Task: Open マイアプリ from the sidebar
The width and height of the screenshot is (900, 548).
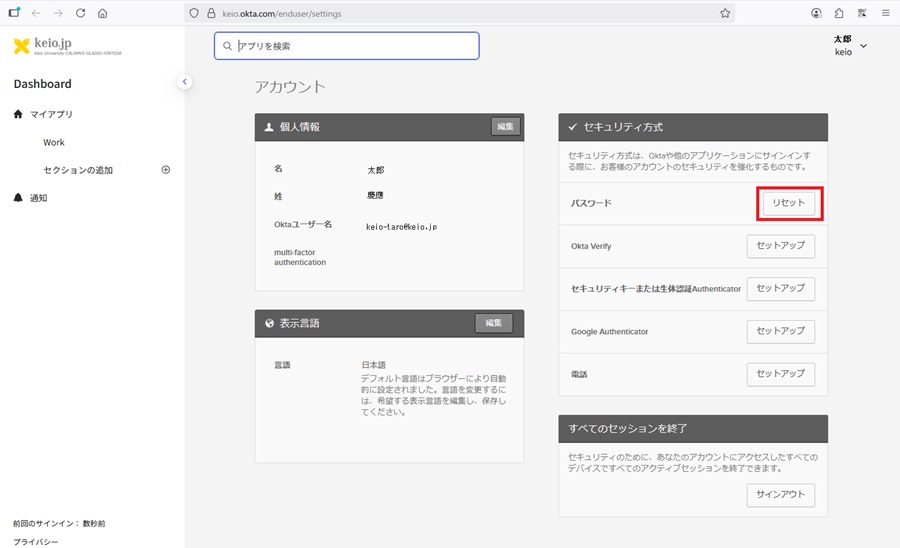Action: pyautogui.click(x=51, y=114)
